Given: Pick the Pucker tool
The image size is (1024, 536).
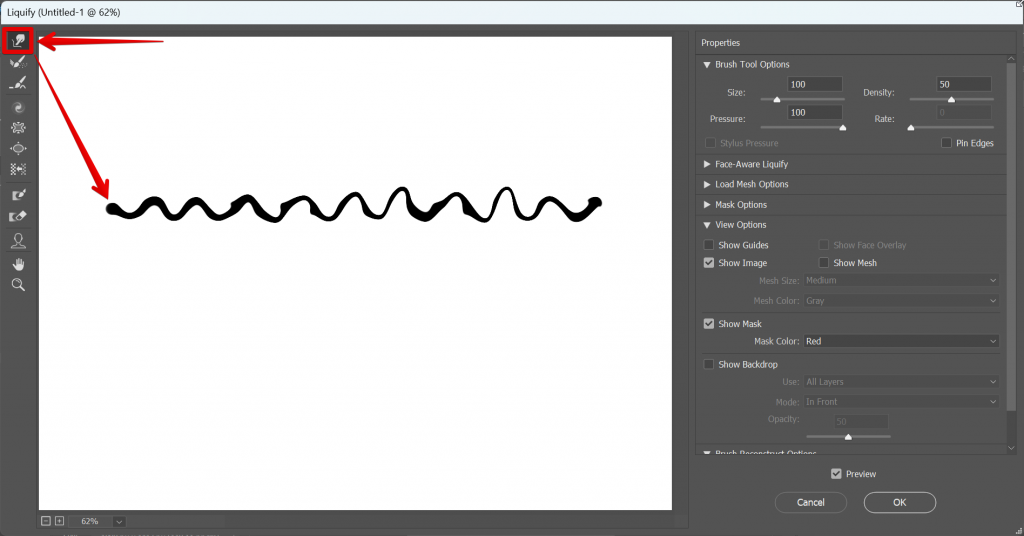Looking at the screenshot, I should [18, 128].
